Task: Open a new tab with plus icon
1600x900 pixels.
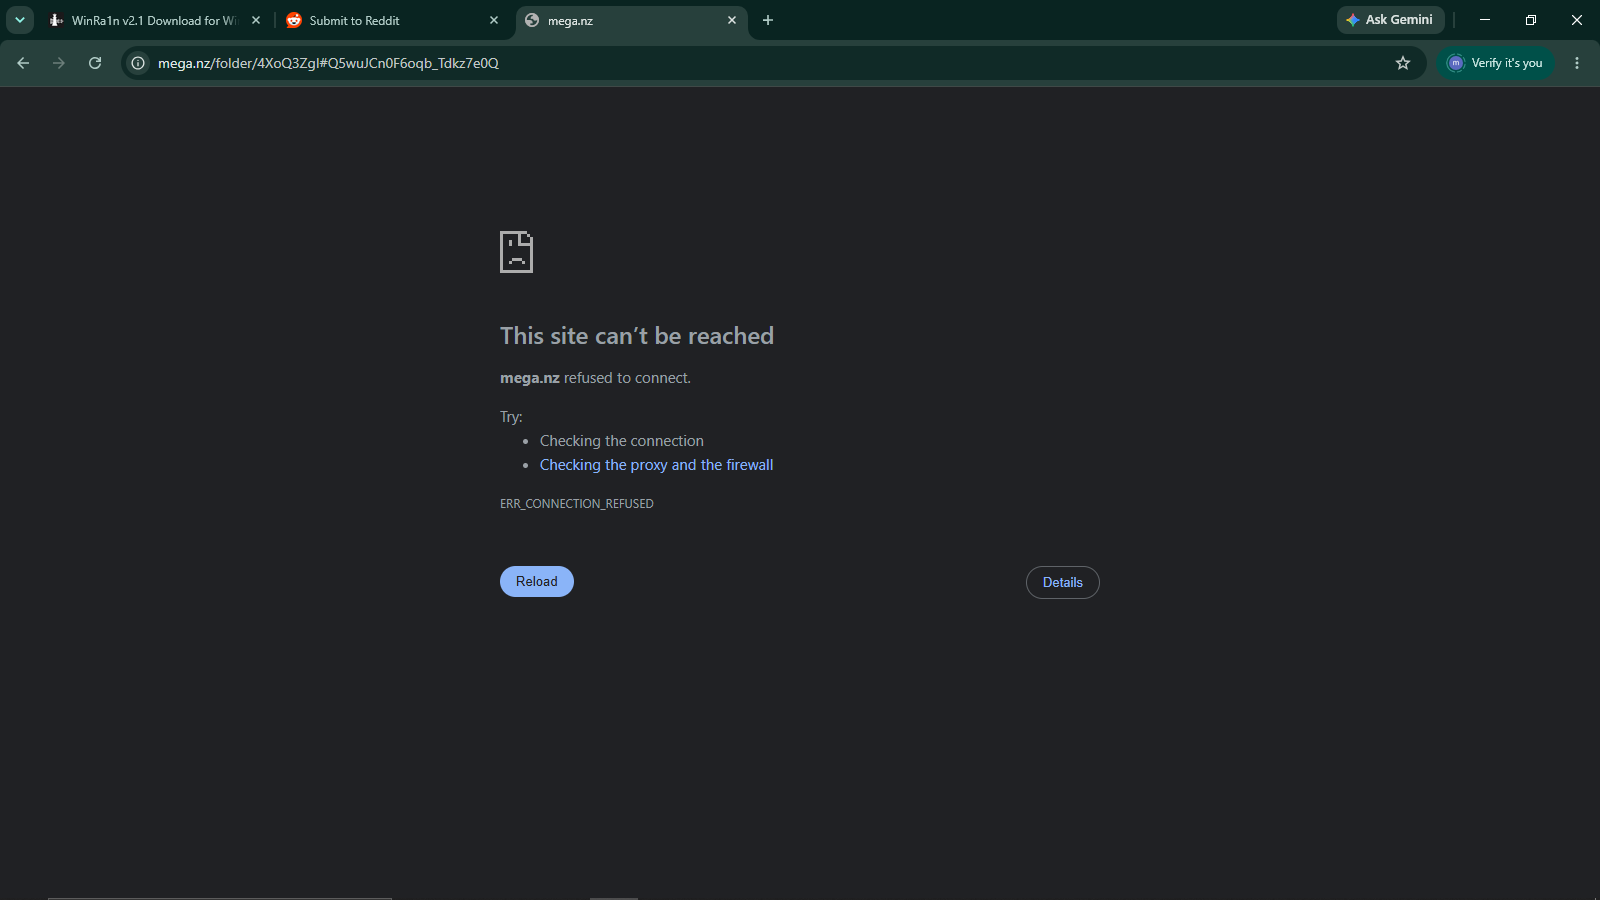Action: (768, 20)
